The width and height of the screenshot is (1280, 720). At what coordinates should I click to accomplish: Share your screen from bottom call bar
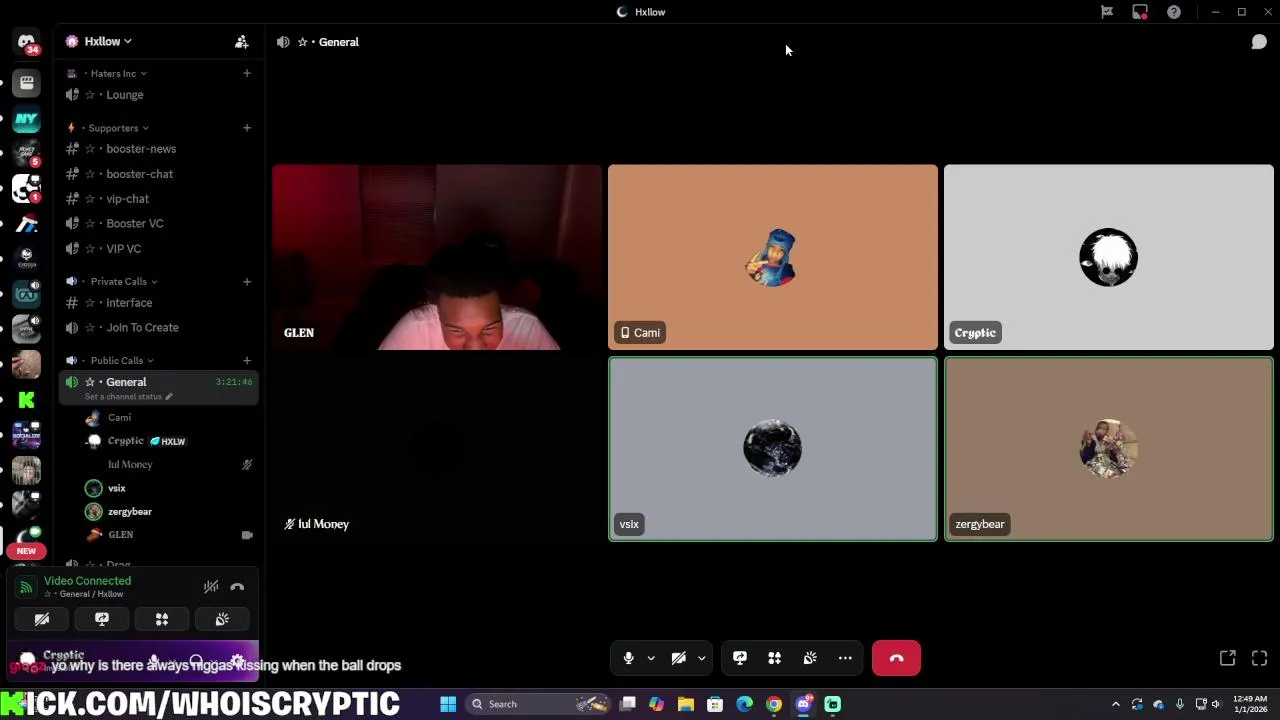740,658
